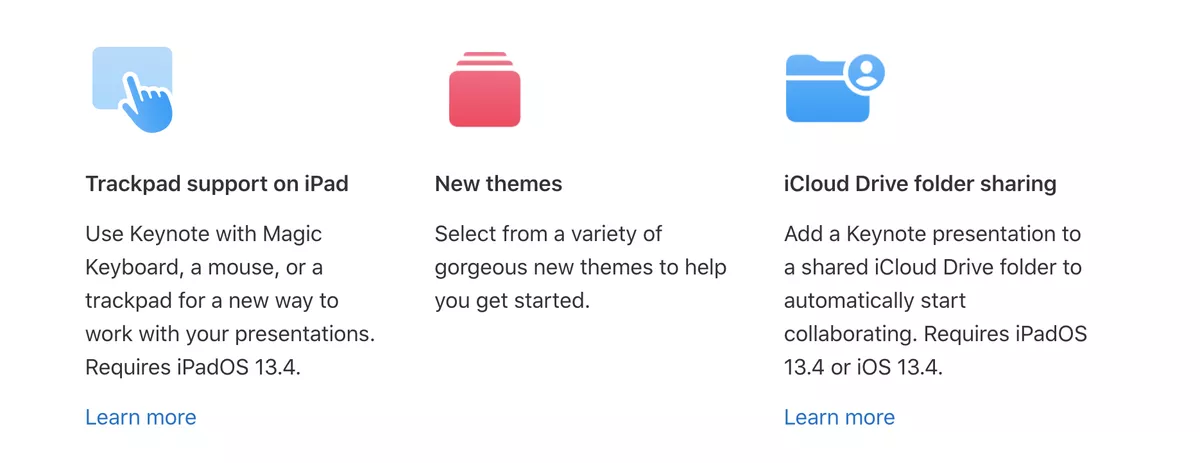1200x463 pixels.
Task: Click the text '13.4 or iOS 13.4.'
Action: pyautogui.click(x=864, y=367)
